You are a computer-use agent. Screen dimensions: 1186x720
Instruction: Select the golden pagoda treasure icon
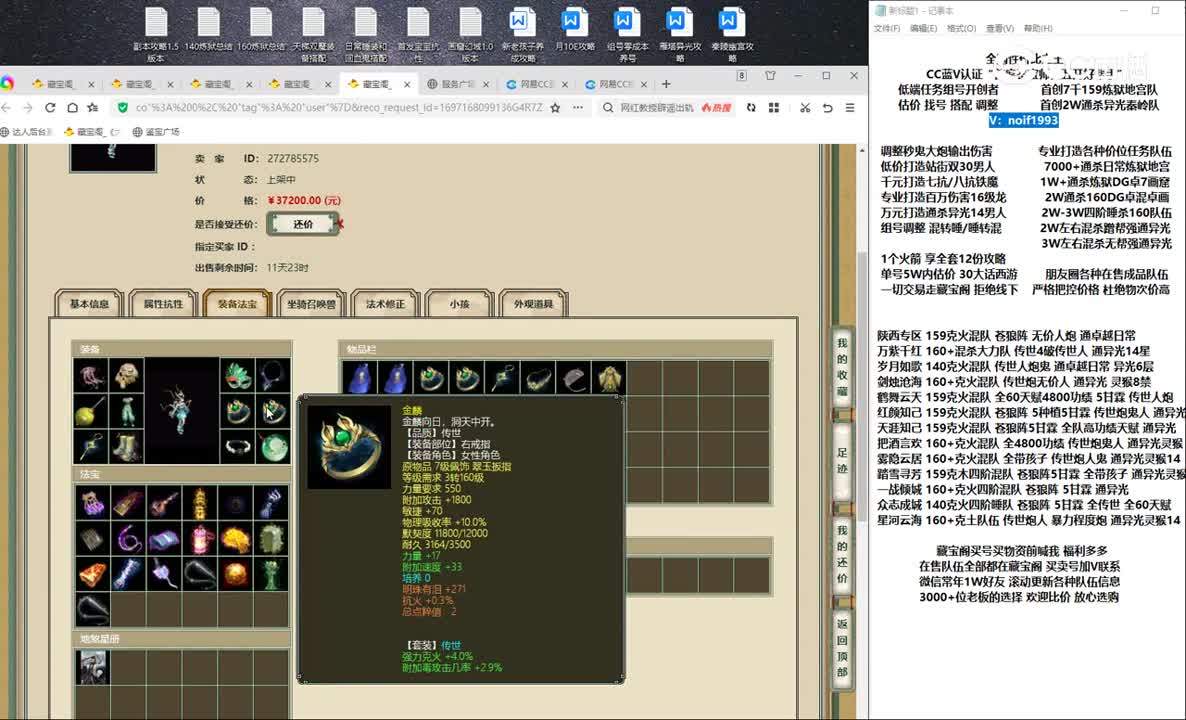click(x=200, y=502)
